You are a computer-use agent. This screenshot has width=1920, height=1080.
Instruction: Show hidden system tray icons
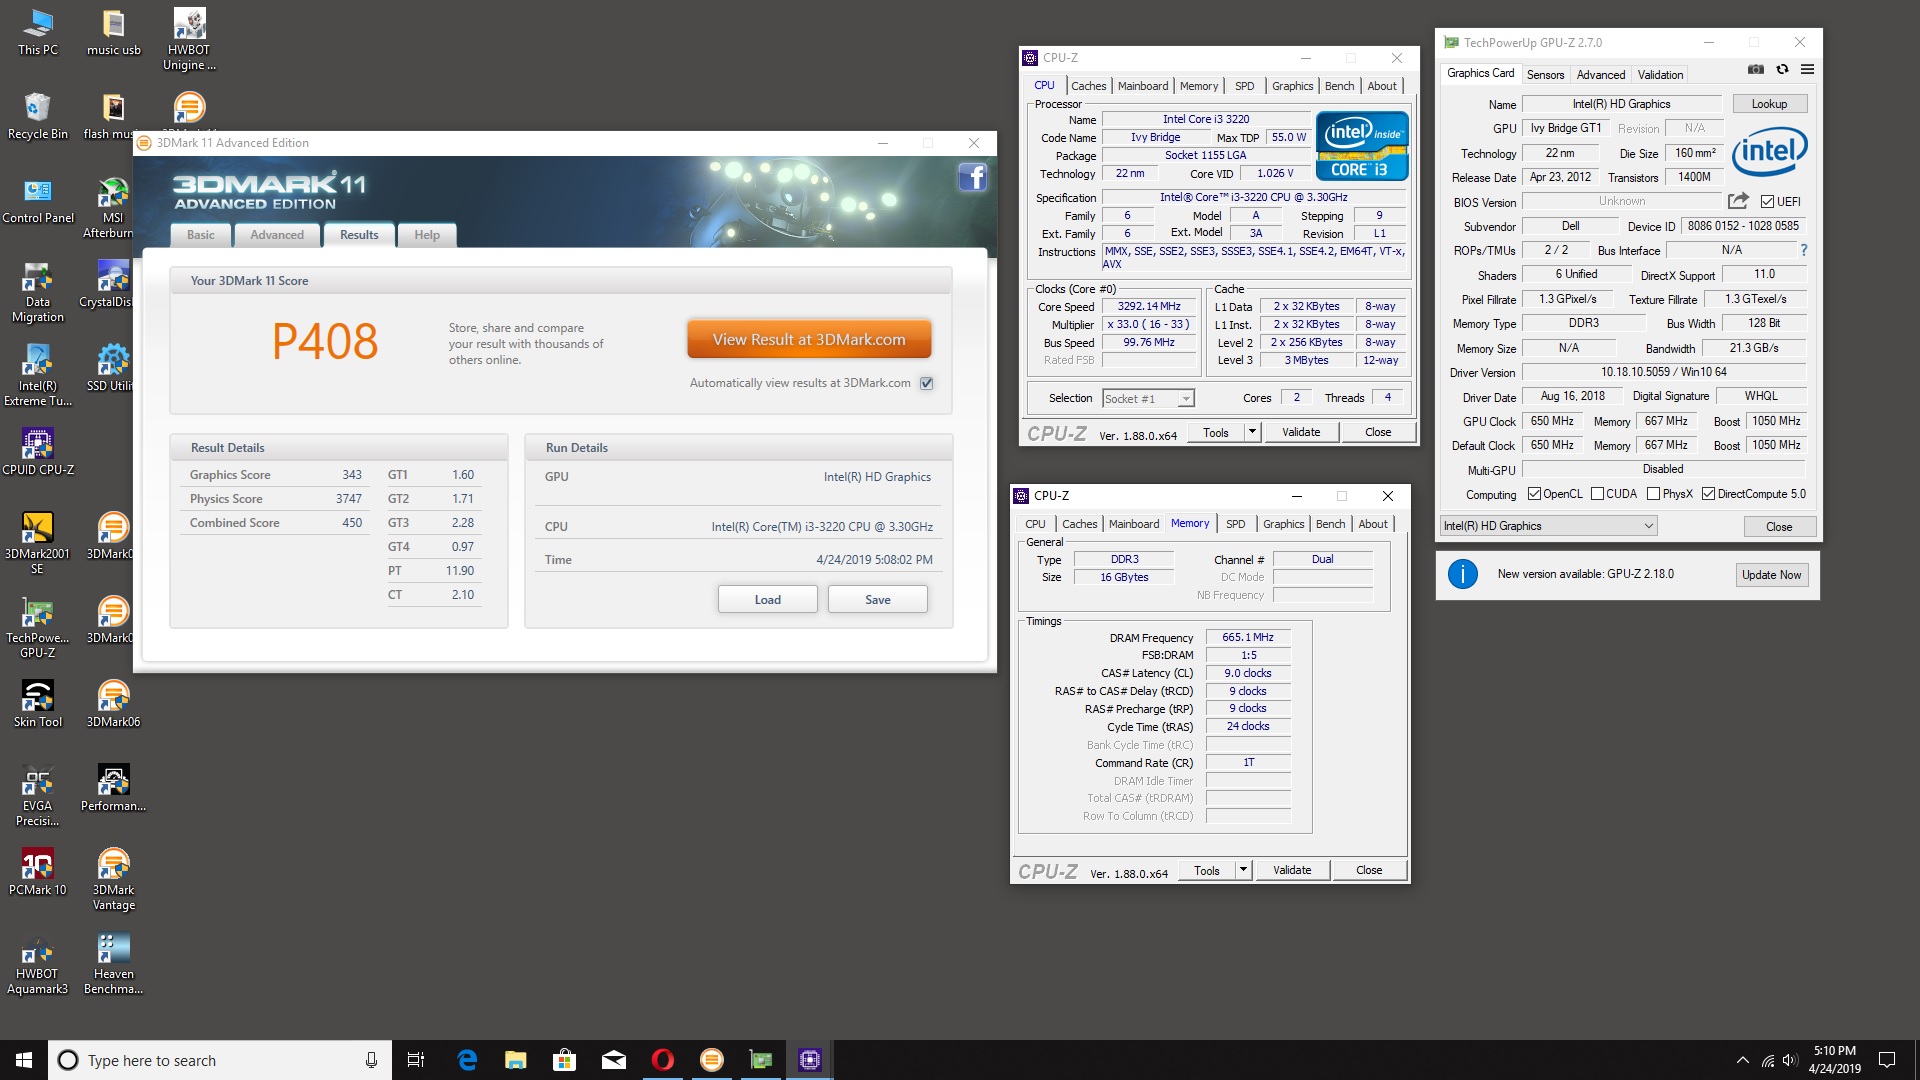tap(1743, 1060)
